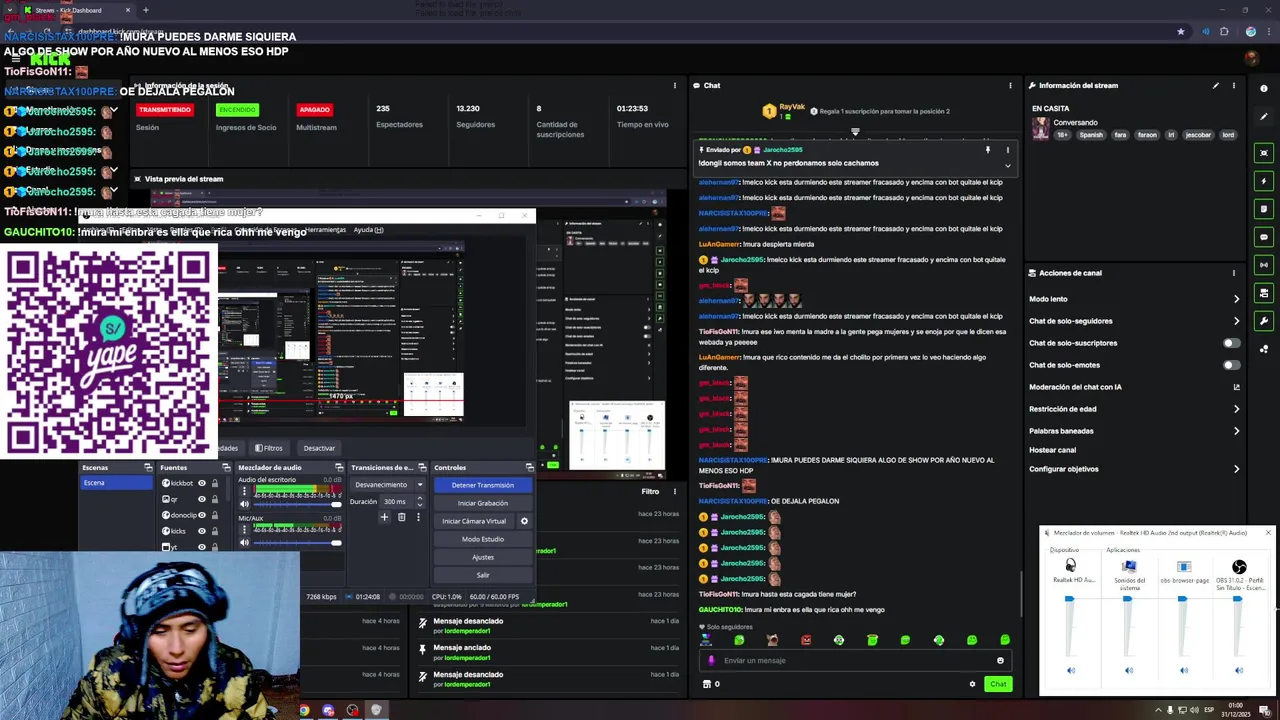The image size is (1280, 720).
Task: Click Spanish tag in stream information
Action: [1090, 135]
